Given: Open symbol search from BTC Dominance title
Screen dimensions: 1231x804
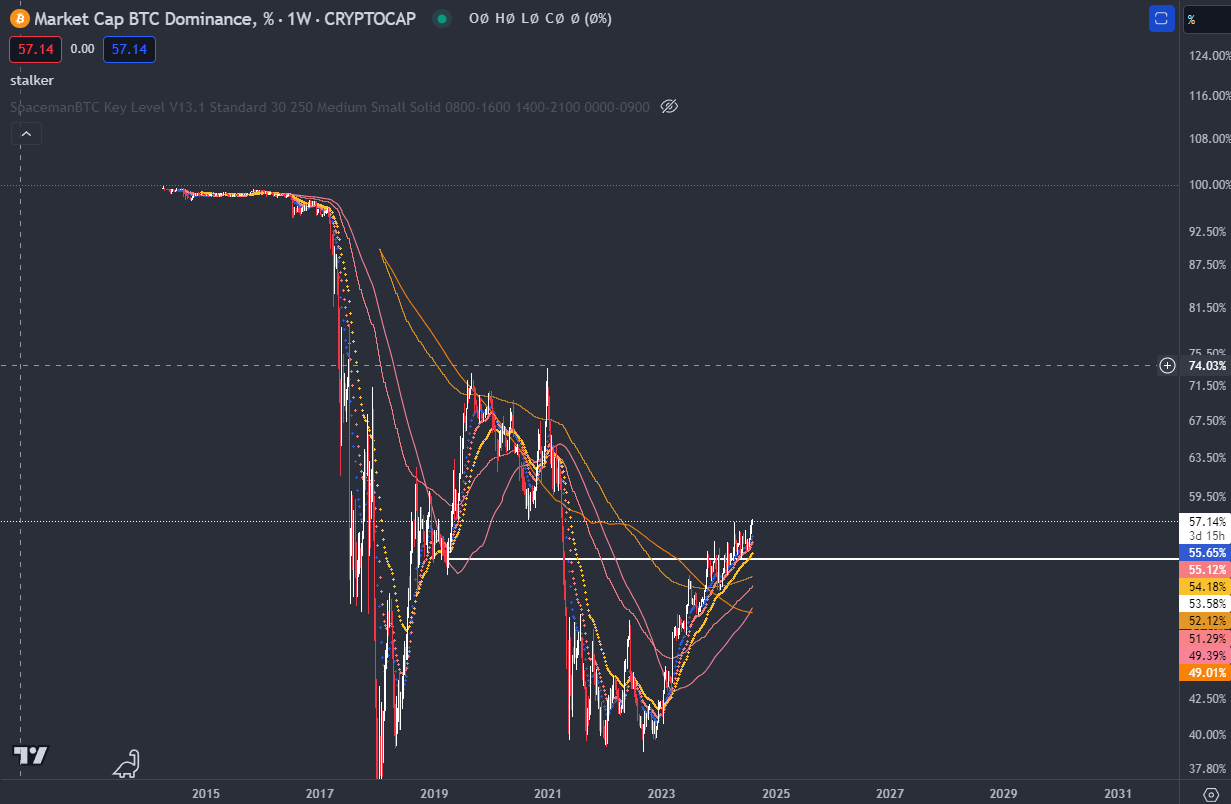Looking at the screenshot, I should coord(225,18).
